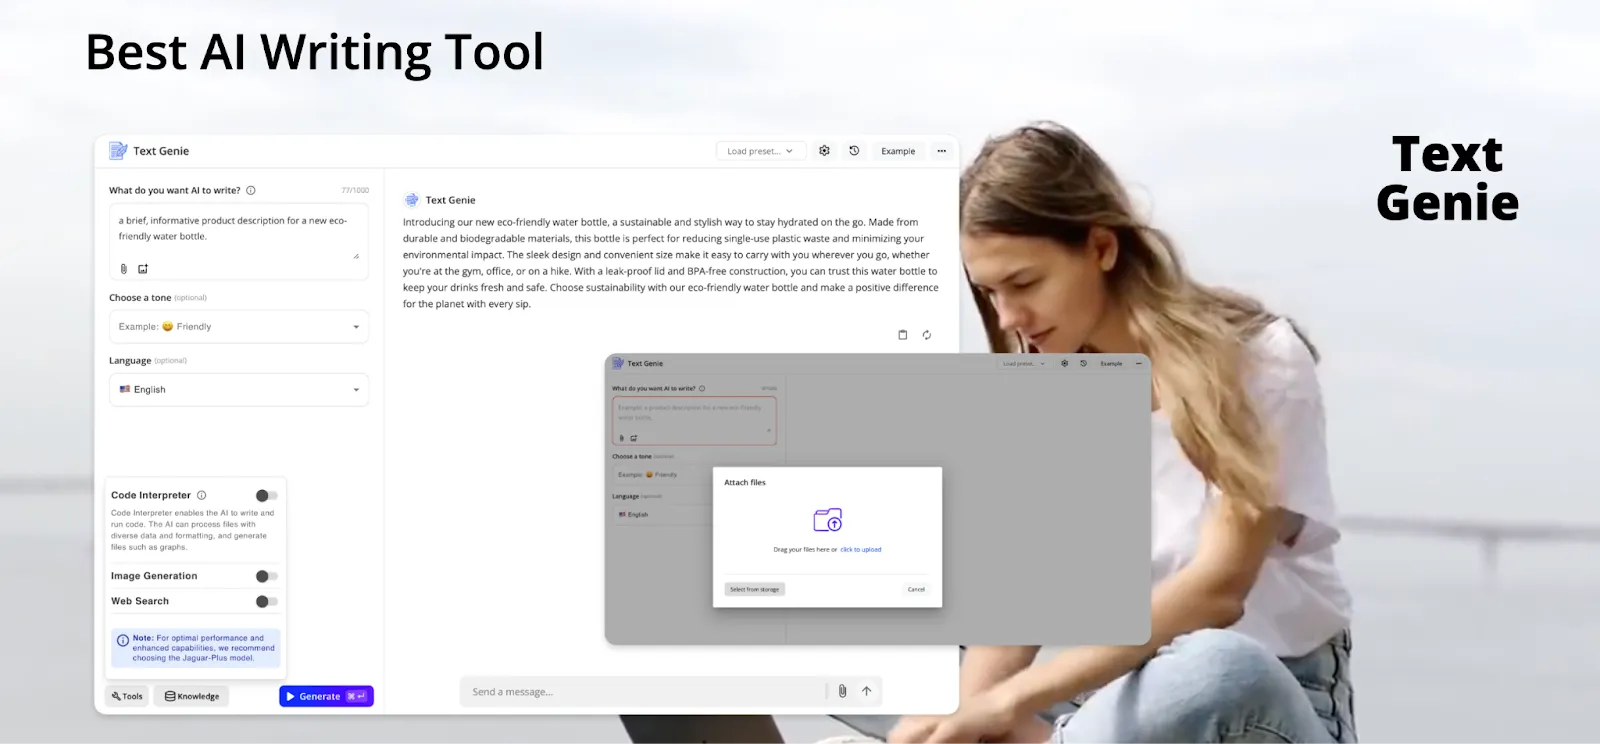Open the English language dropdown in the main window

pos(239,390)
